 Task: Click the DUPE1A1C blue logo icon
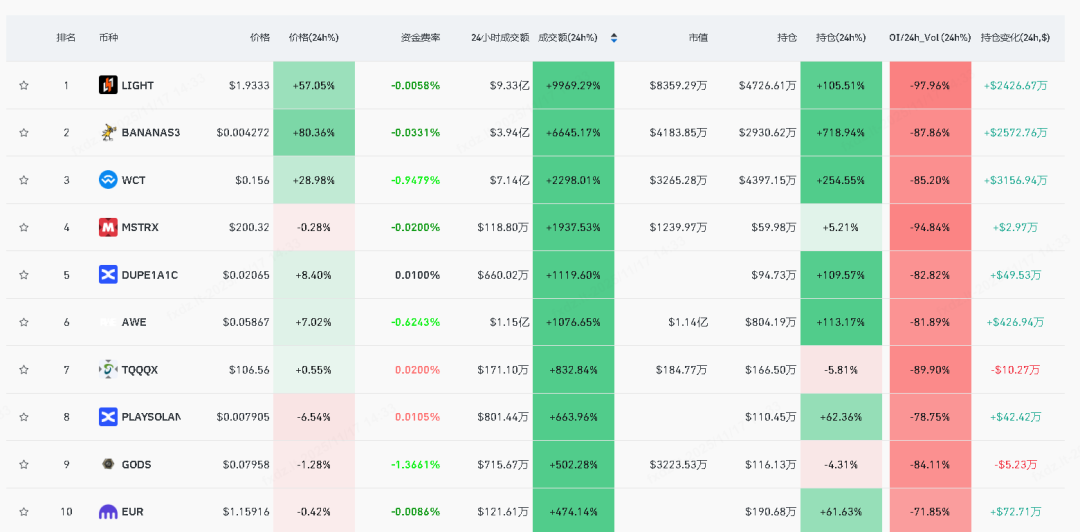pyautogui.click(x=108, y=274)
